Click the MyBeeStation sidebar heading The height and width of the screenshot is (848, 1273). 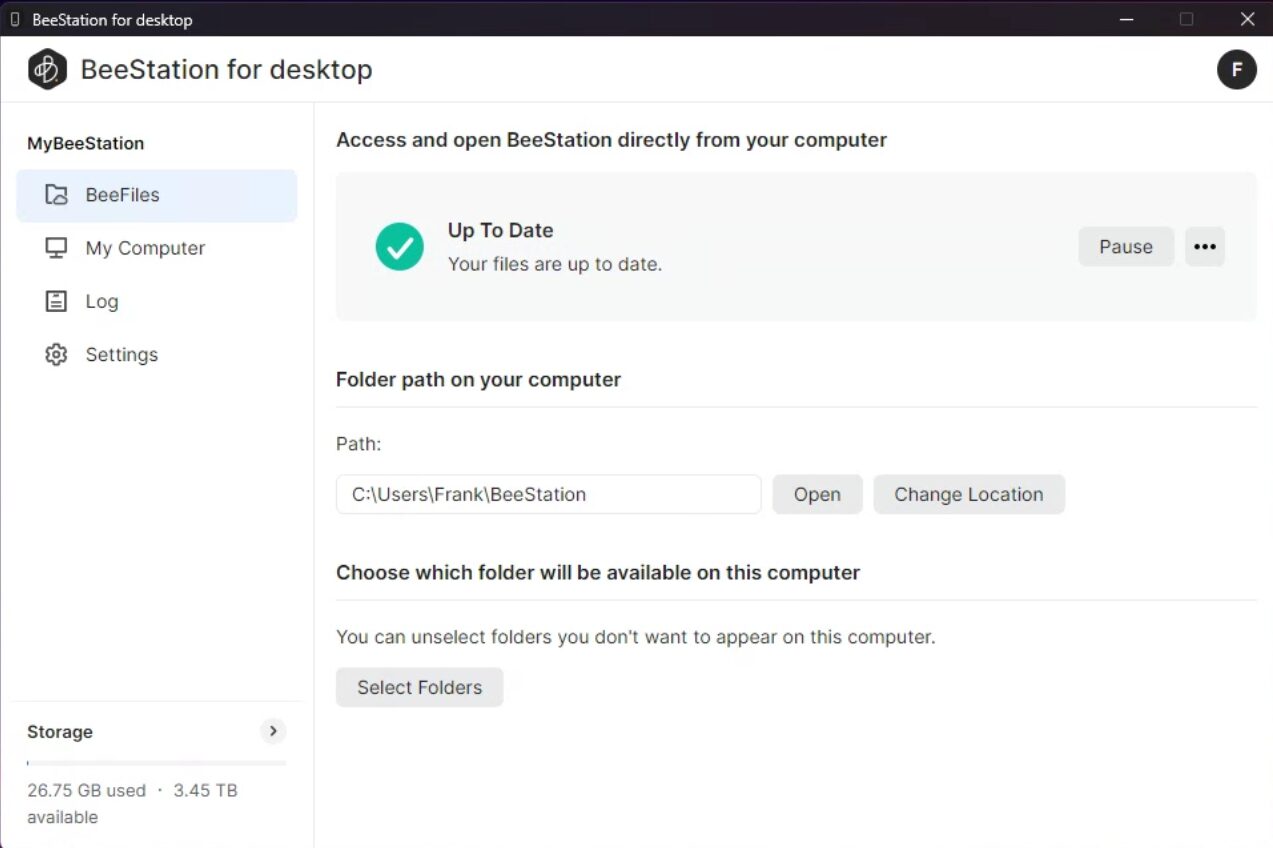[86, 143]
